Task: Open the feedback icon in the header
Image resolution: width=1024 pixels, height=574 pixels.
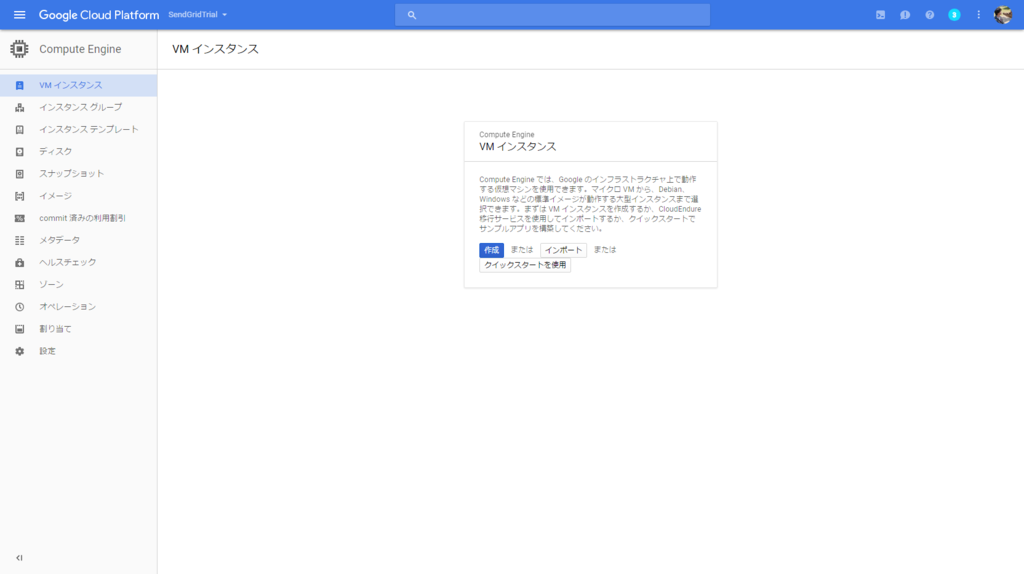Action: click(x=904, y=14)
